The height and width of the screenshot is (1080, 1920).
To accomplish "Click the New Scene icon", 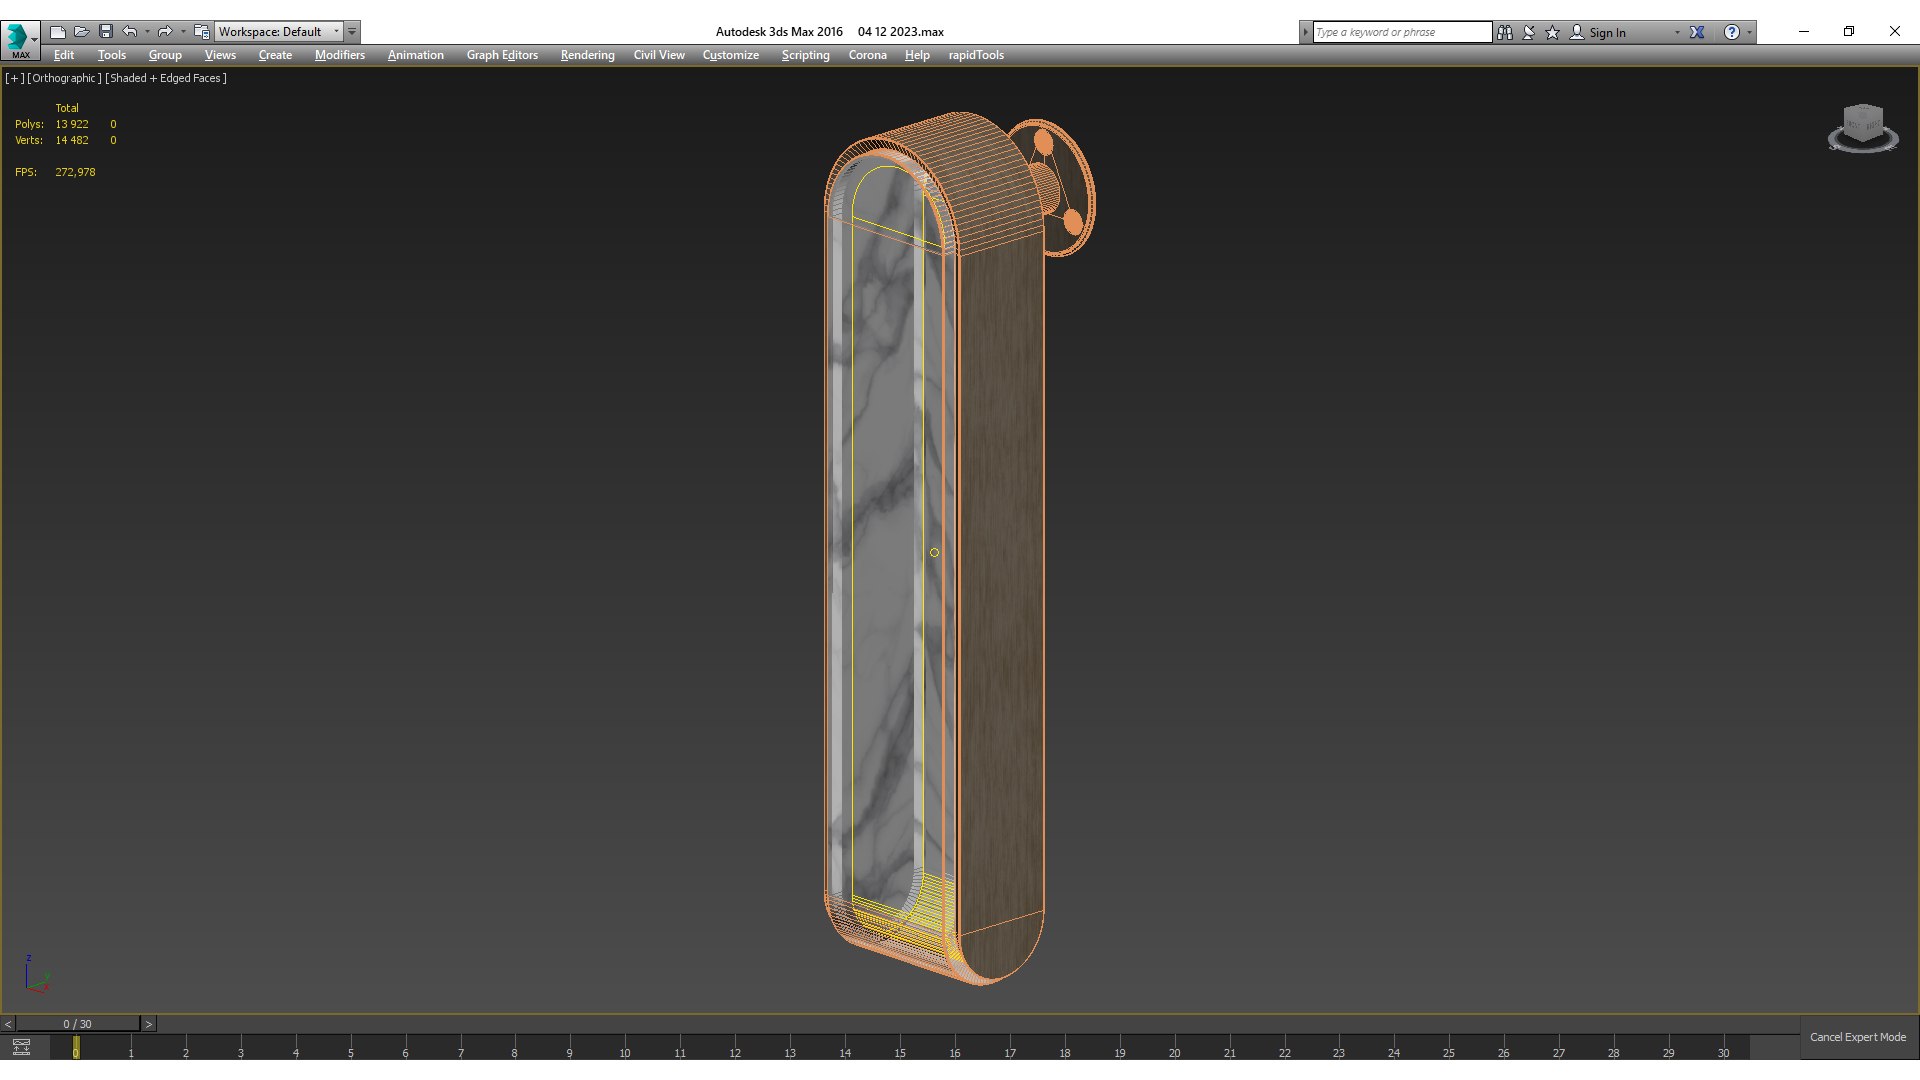I will coord(58,32).
